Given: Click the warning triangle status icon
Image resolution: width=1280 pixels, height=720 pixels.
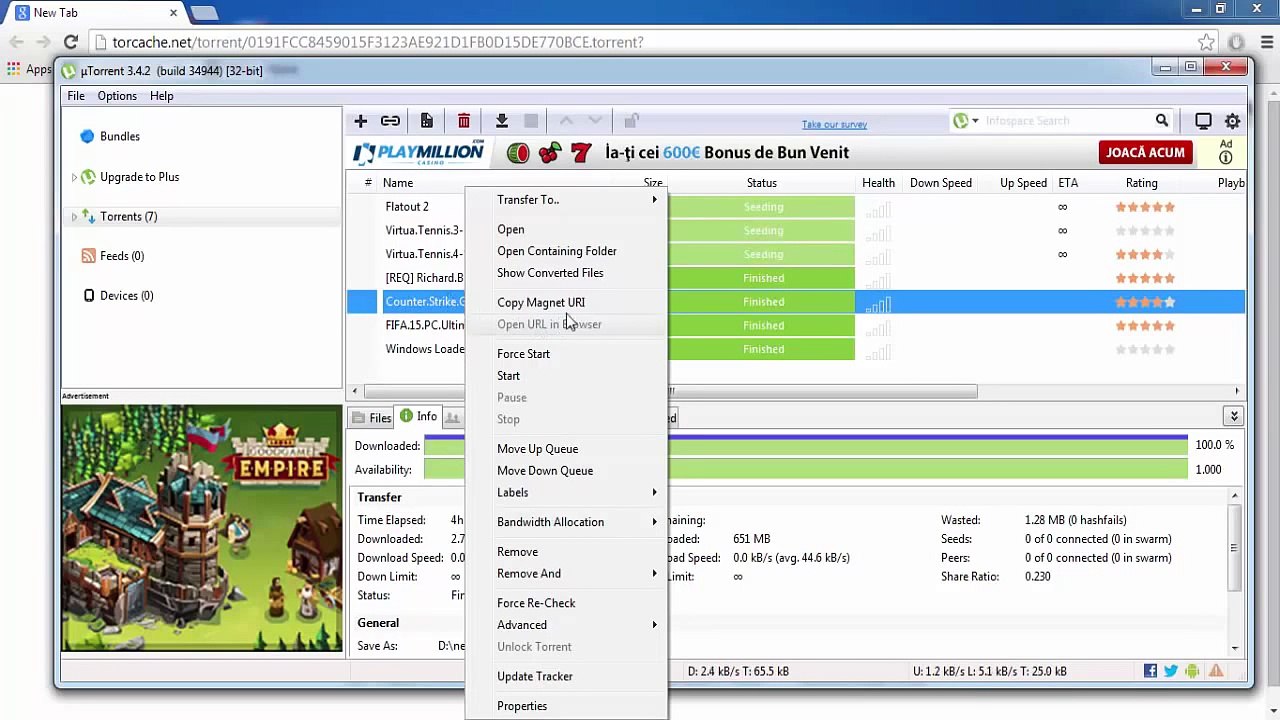Looking at the screenshot, I should click(x=1216, y=671).
